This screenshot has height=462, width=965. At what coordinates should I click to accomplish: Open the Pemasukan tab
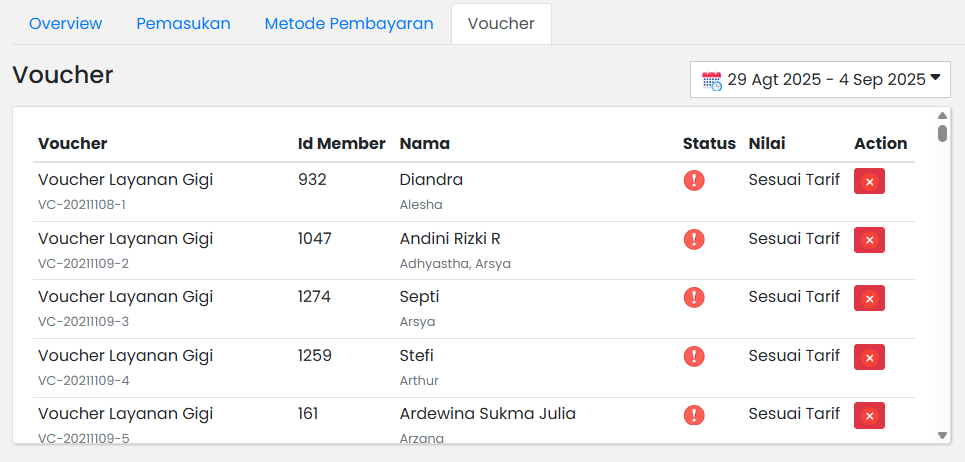[x=183, y=24]
